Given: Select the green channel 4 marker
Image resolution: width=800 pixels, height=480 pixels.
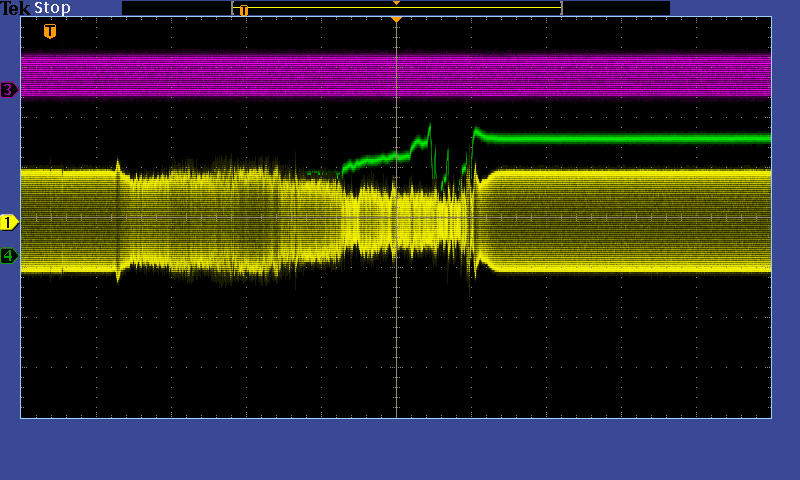Looking at the screenshot, I should [9, 256].
